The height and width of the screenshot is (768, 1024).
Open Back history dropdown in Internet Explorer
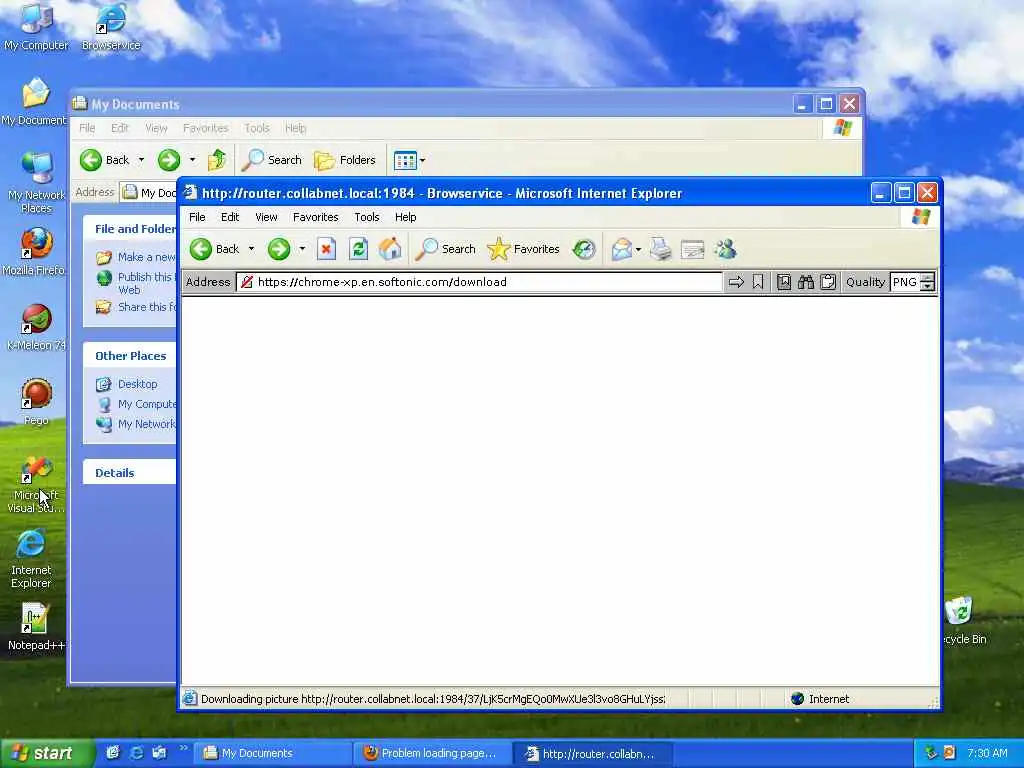(251, 249)
